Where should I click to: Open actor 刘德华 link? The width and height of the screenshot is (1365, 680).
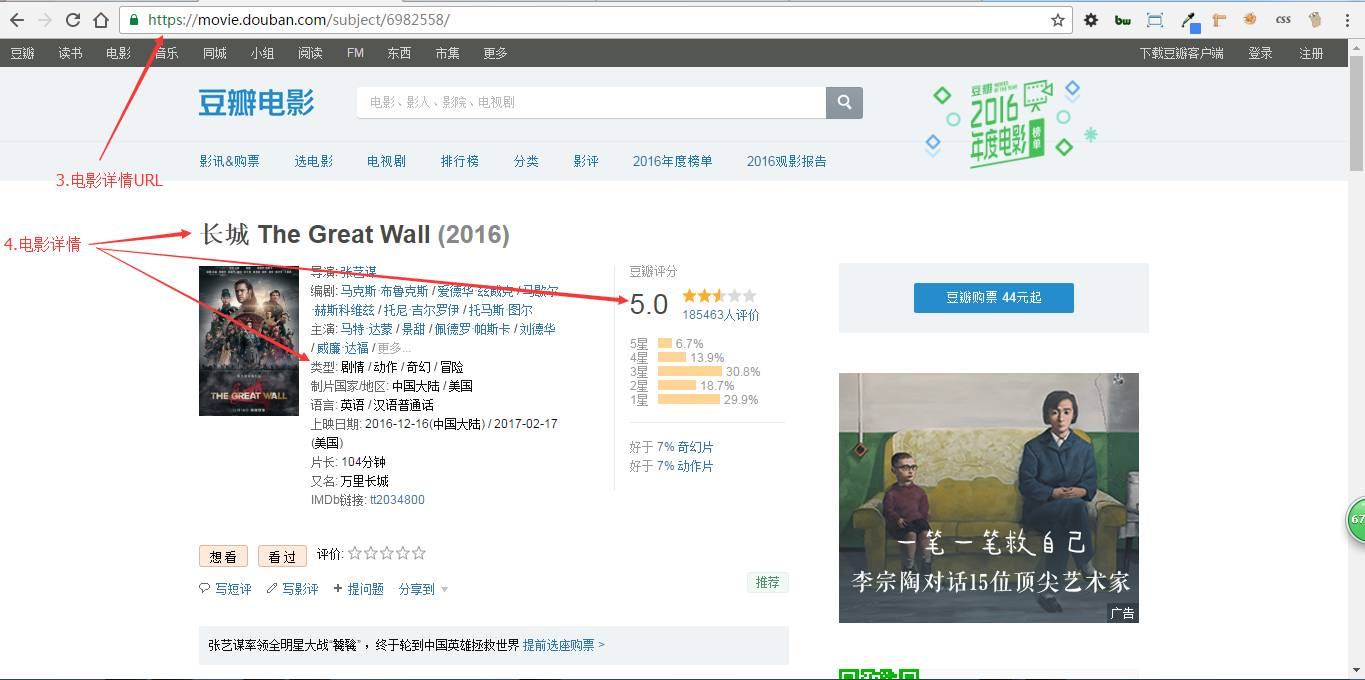(537, 329)
